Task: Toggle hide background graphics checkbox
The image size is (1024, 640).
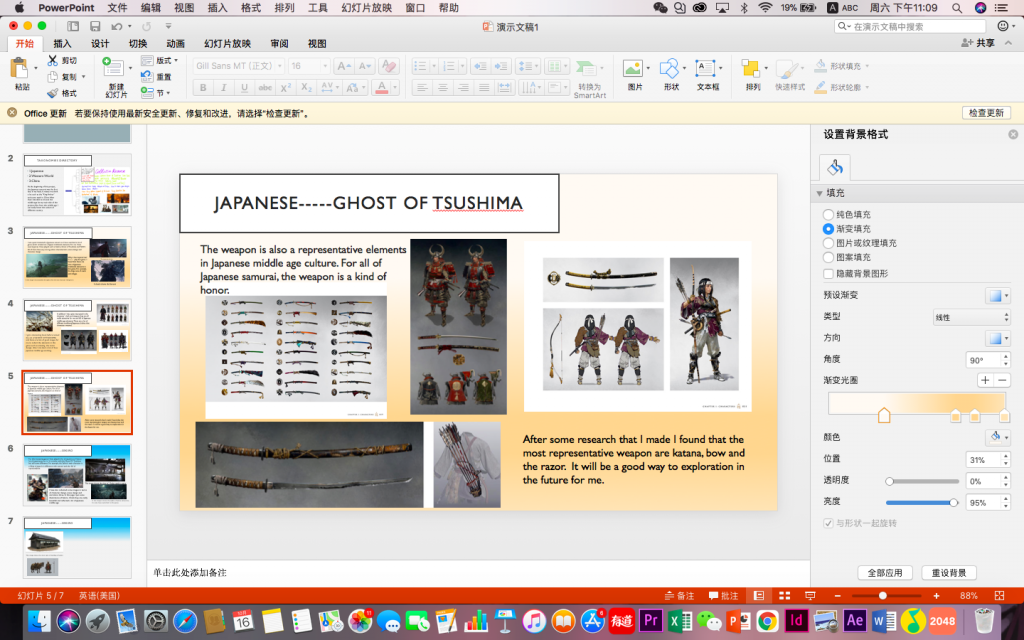Action: [828, 274]
